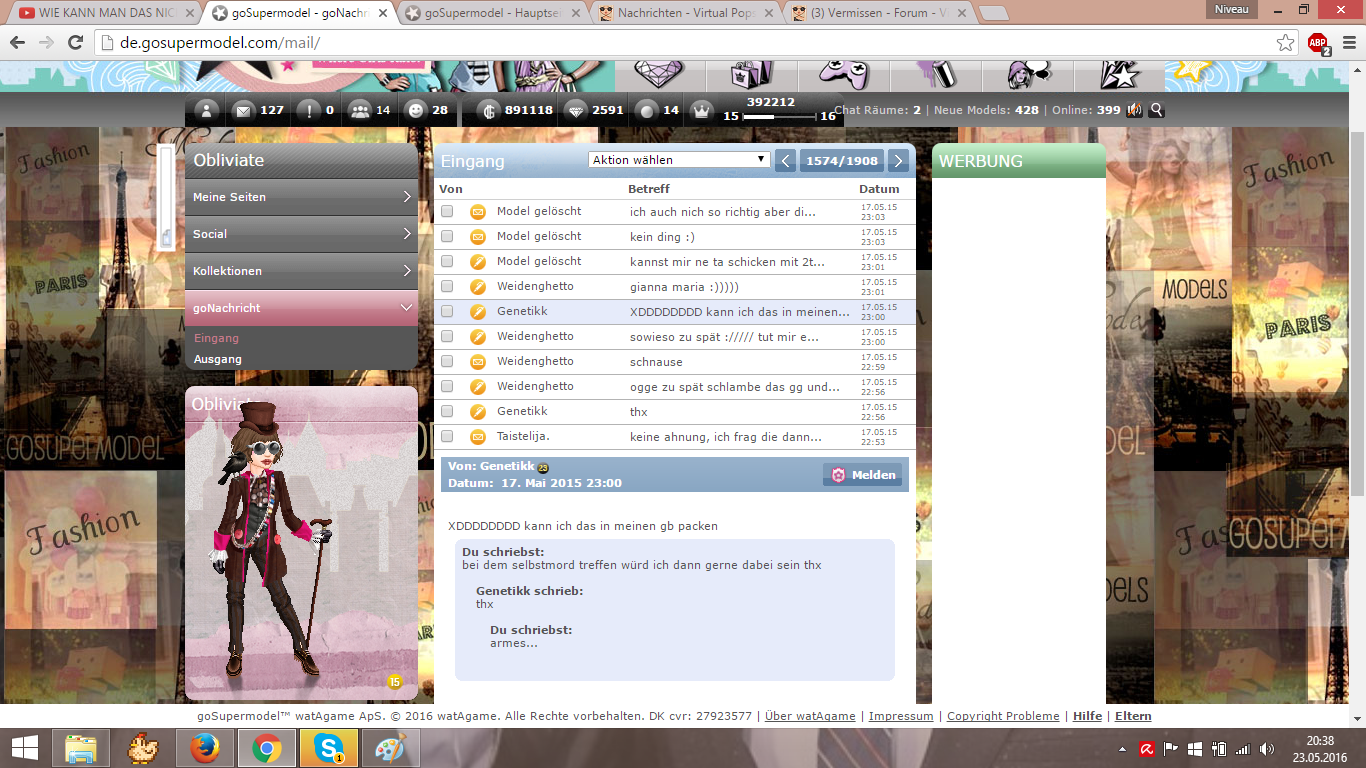Expand the 'Meine Seiten' sidebar section
The height and width of the screenshot is (768, 1366).
pos(301,197)
